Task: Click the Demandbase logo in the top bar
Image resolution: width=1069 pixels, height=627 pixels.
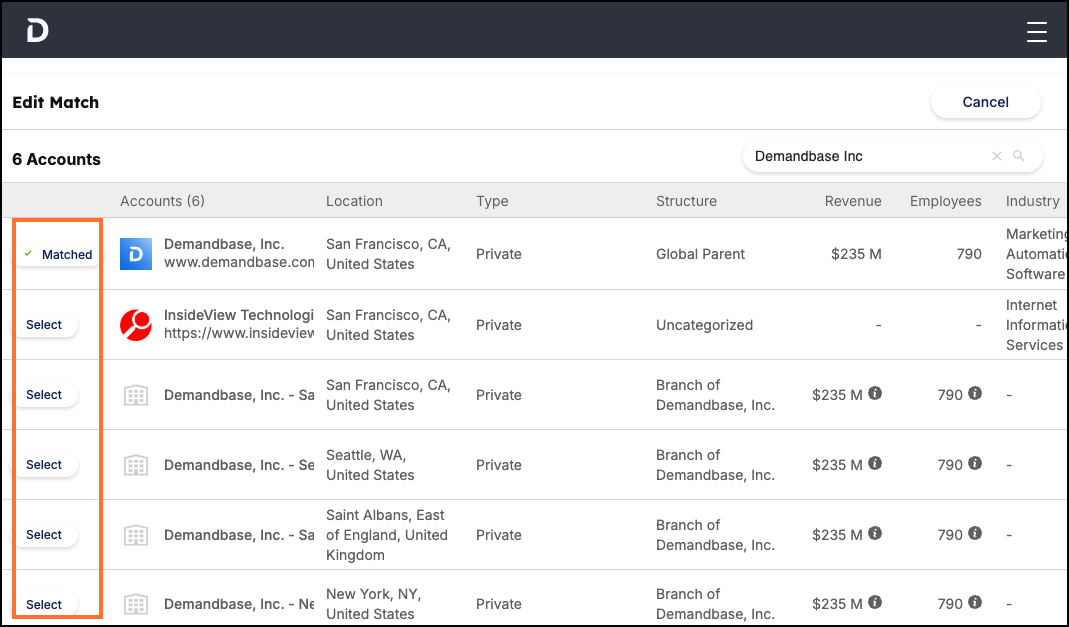Action: 37,31
